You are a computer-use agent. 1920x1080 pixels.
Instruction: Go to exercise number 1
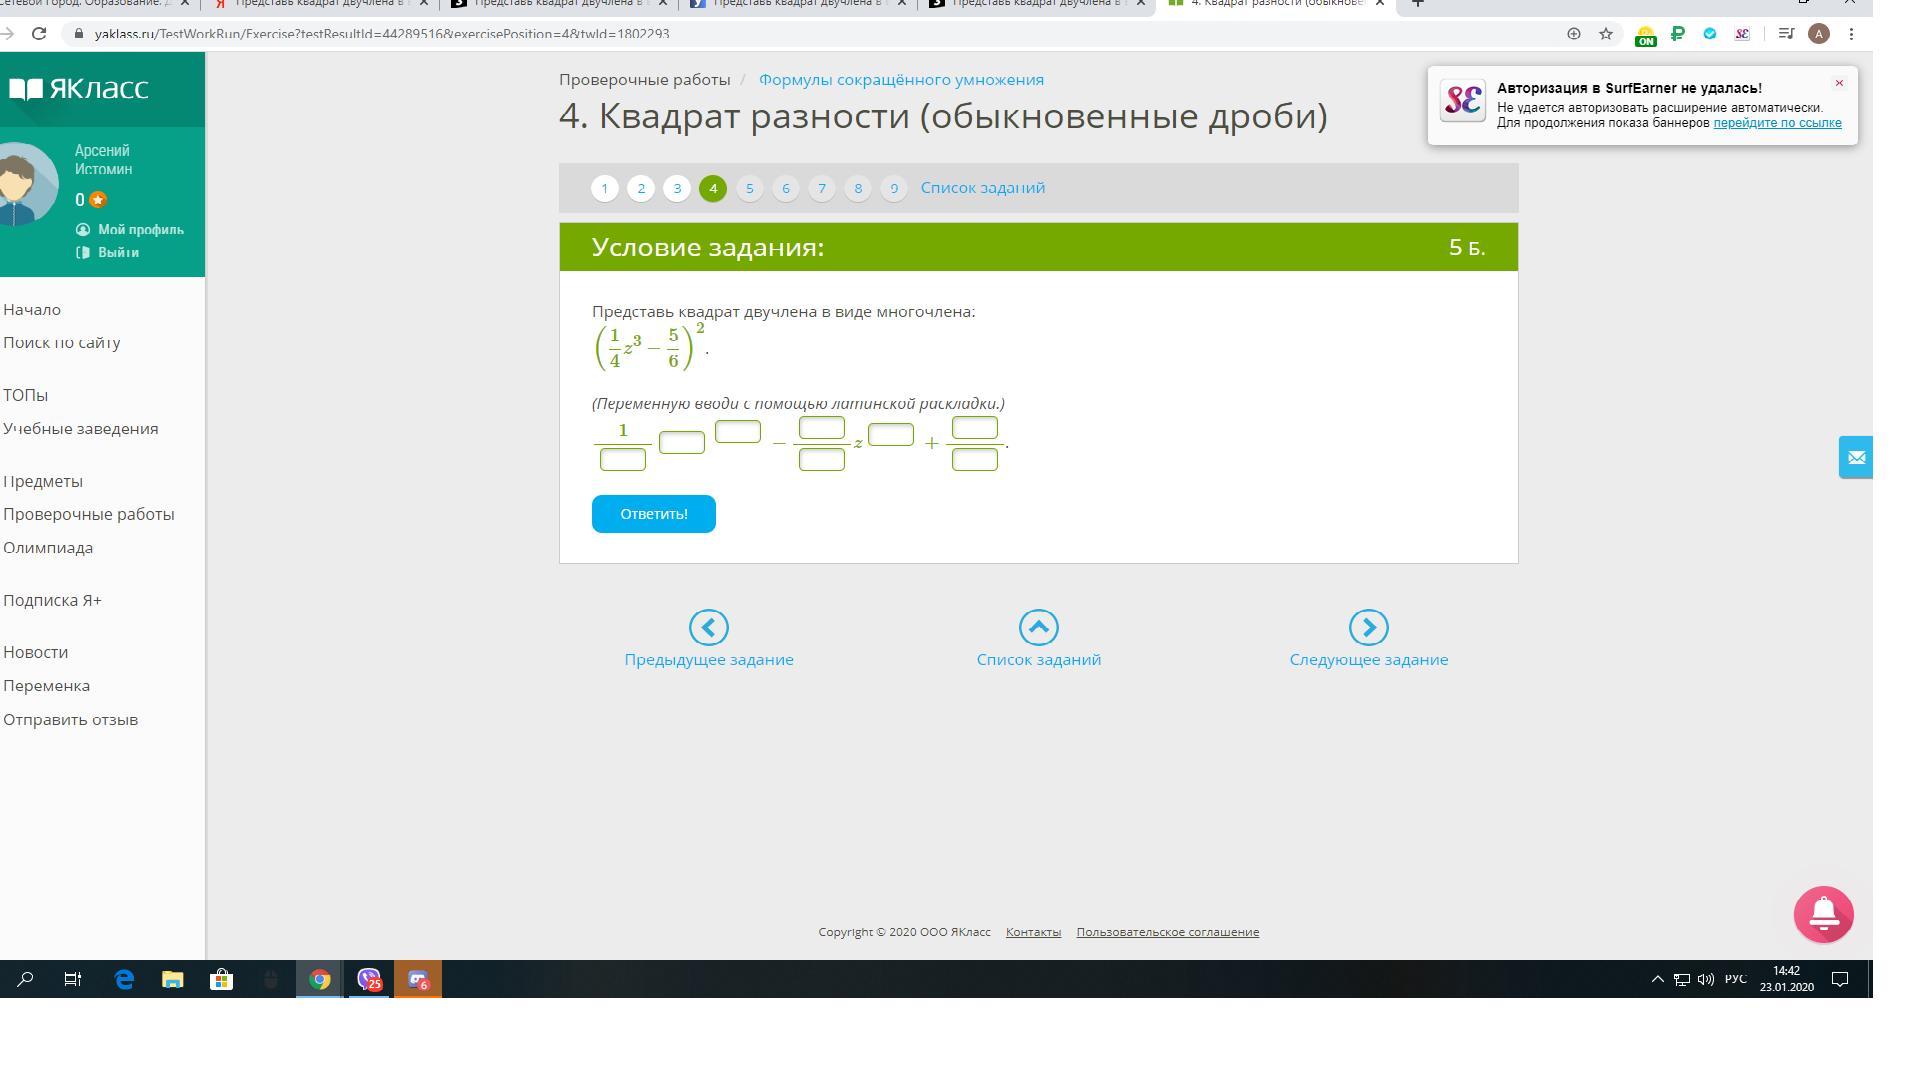point(605,188)
